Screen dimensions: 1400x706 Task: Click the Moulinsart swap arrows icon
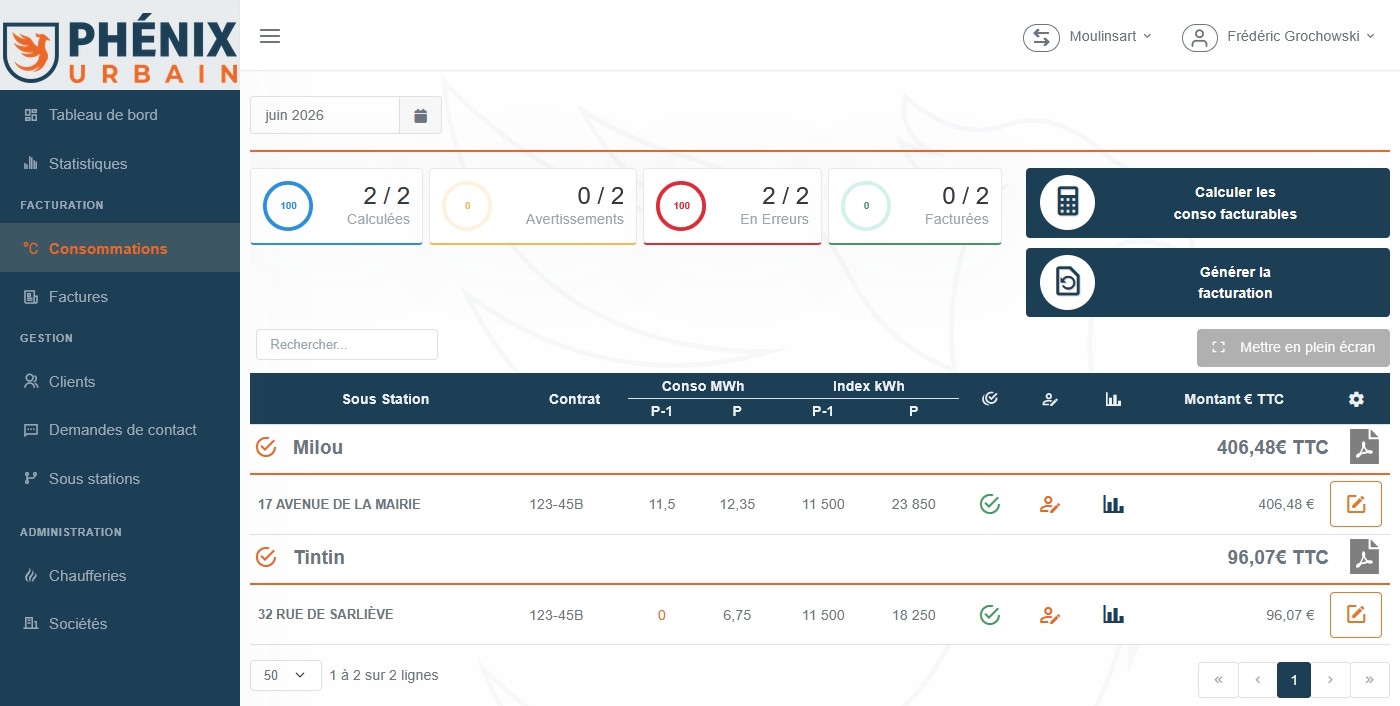pyautogui.click(x=1041, y=37)
